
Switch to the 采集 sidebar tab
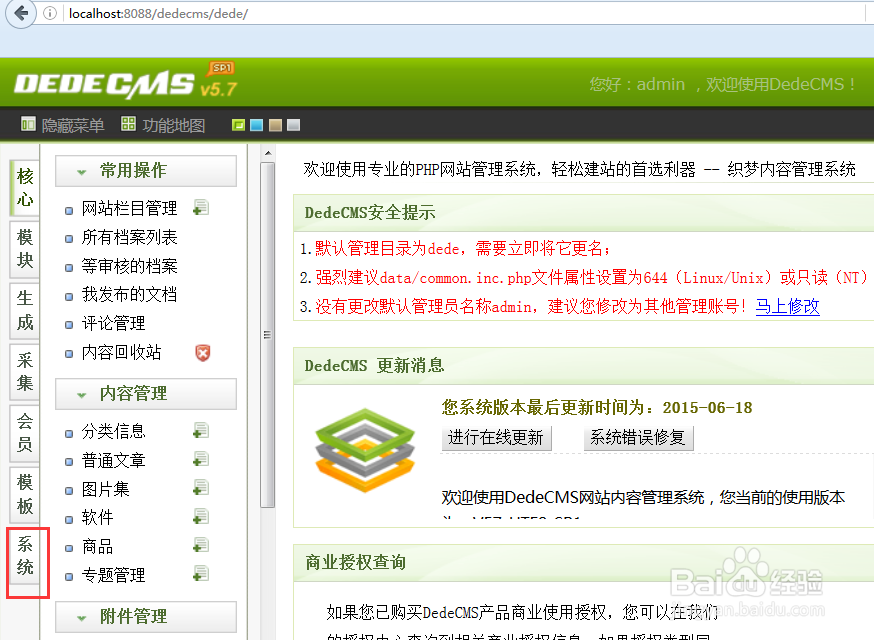click(25, 372)
